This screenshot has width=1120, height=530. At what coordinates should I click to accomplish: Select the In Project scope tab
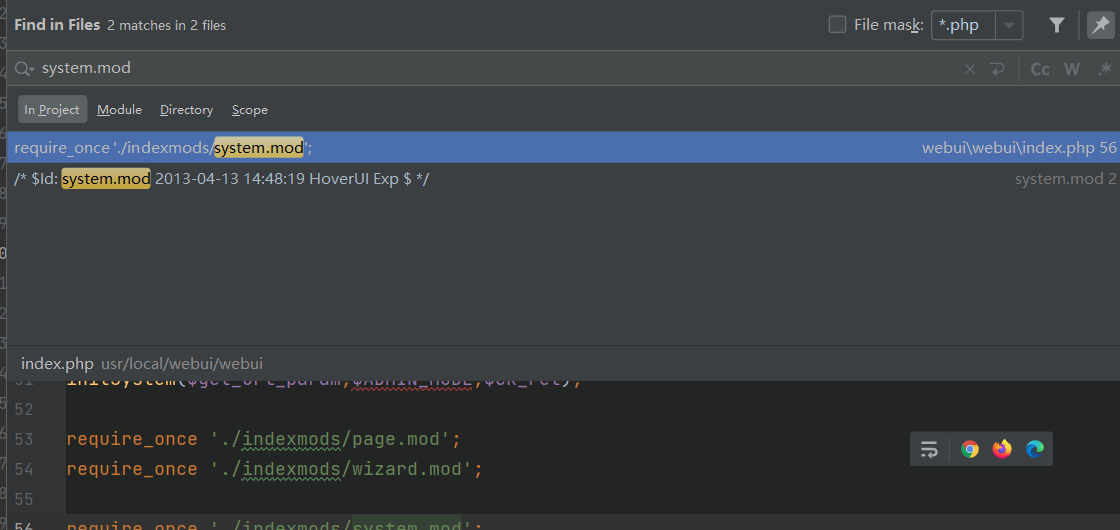point(52,109)
